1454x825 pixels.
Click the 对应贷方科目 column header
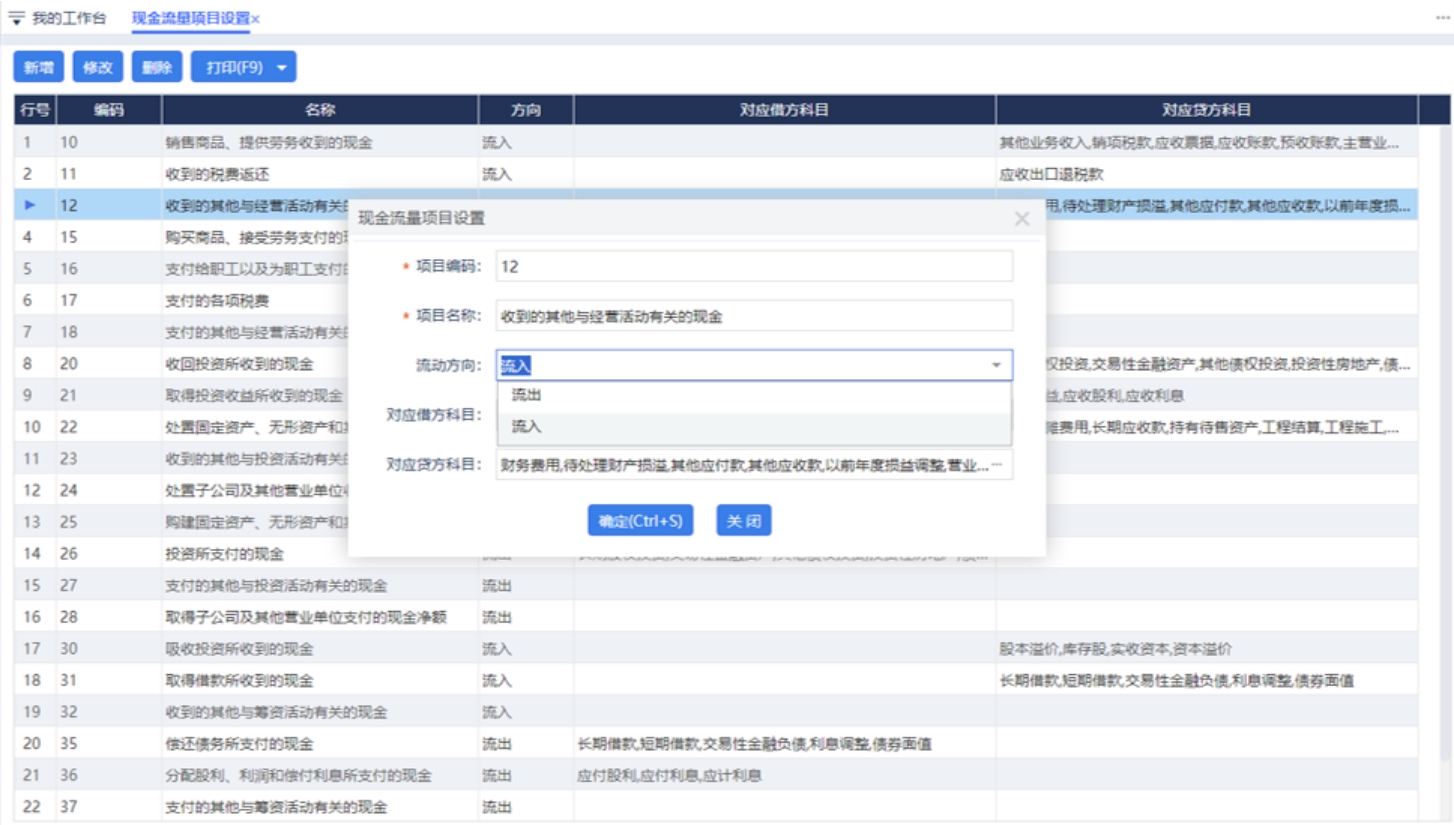[1207, 110]
